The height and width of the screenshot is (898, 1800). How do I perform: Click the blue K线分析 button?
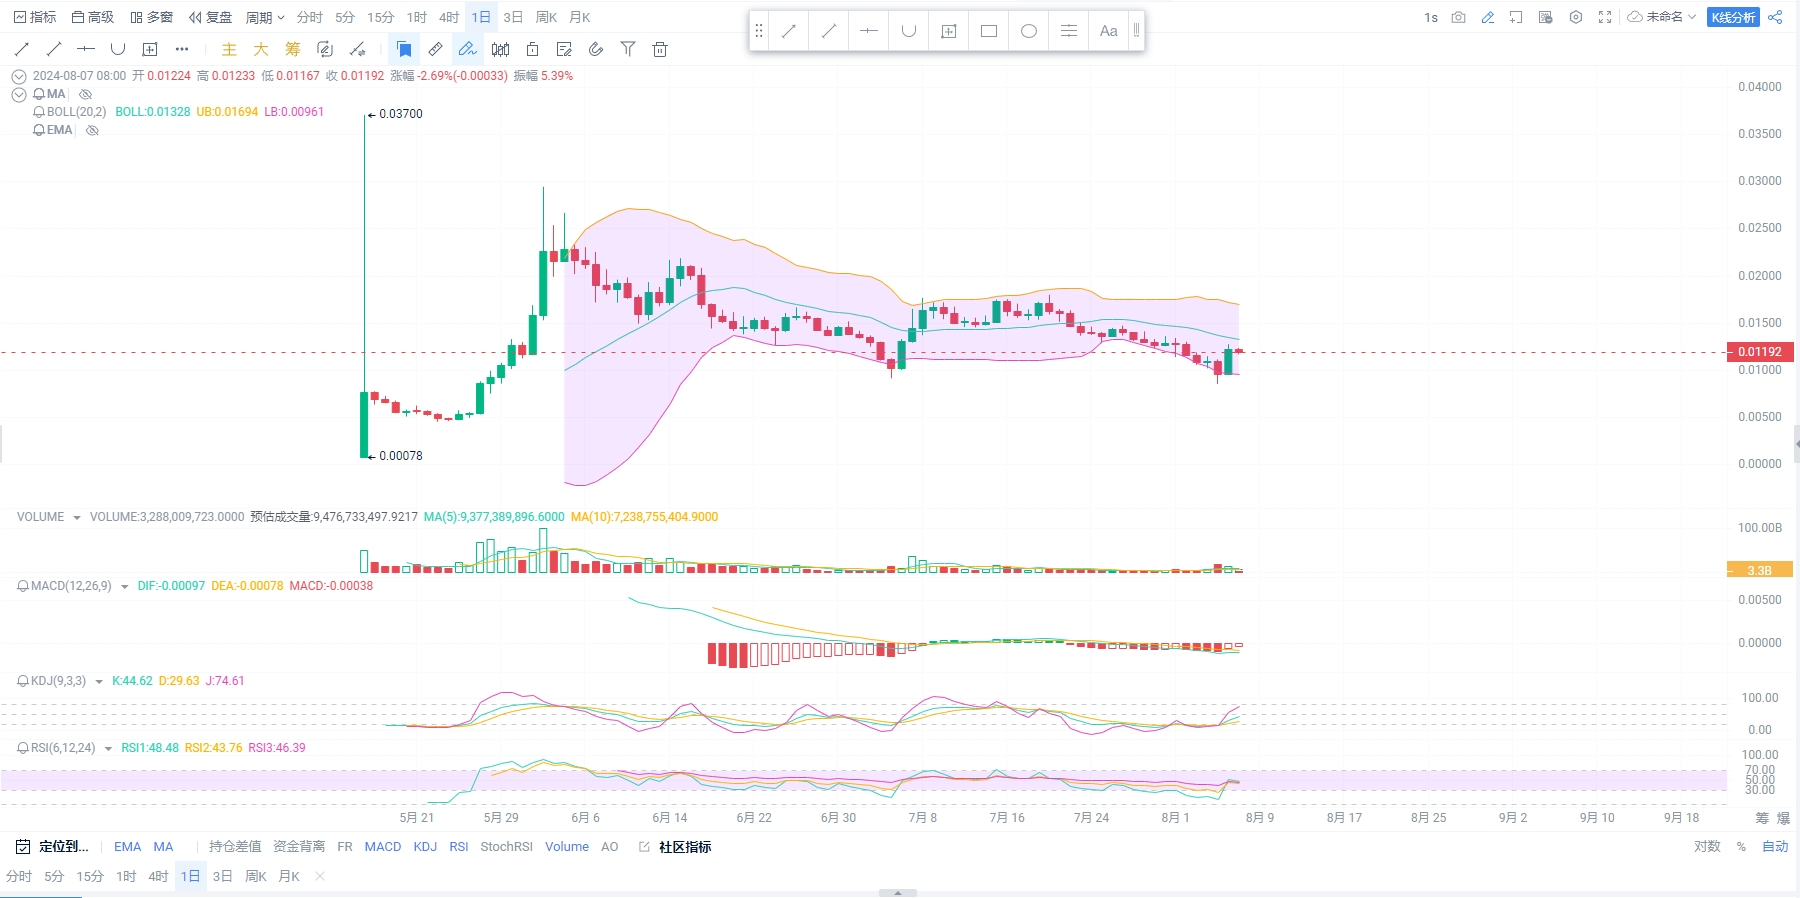1733,17
